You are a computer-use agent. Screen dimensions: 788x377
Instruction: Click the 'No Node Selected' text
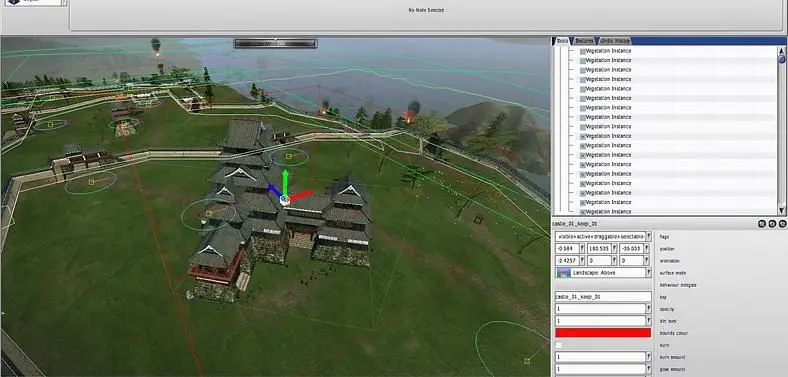426,10
